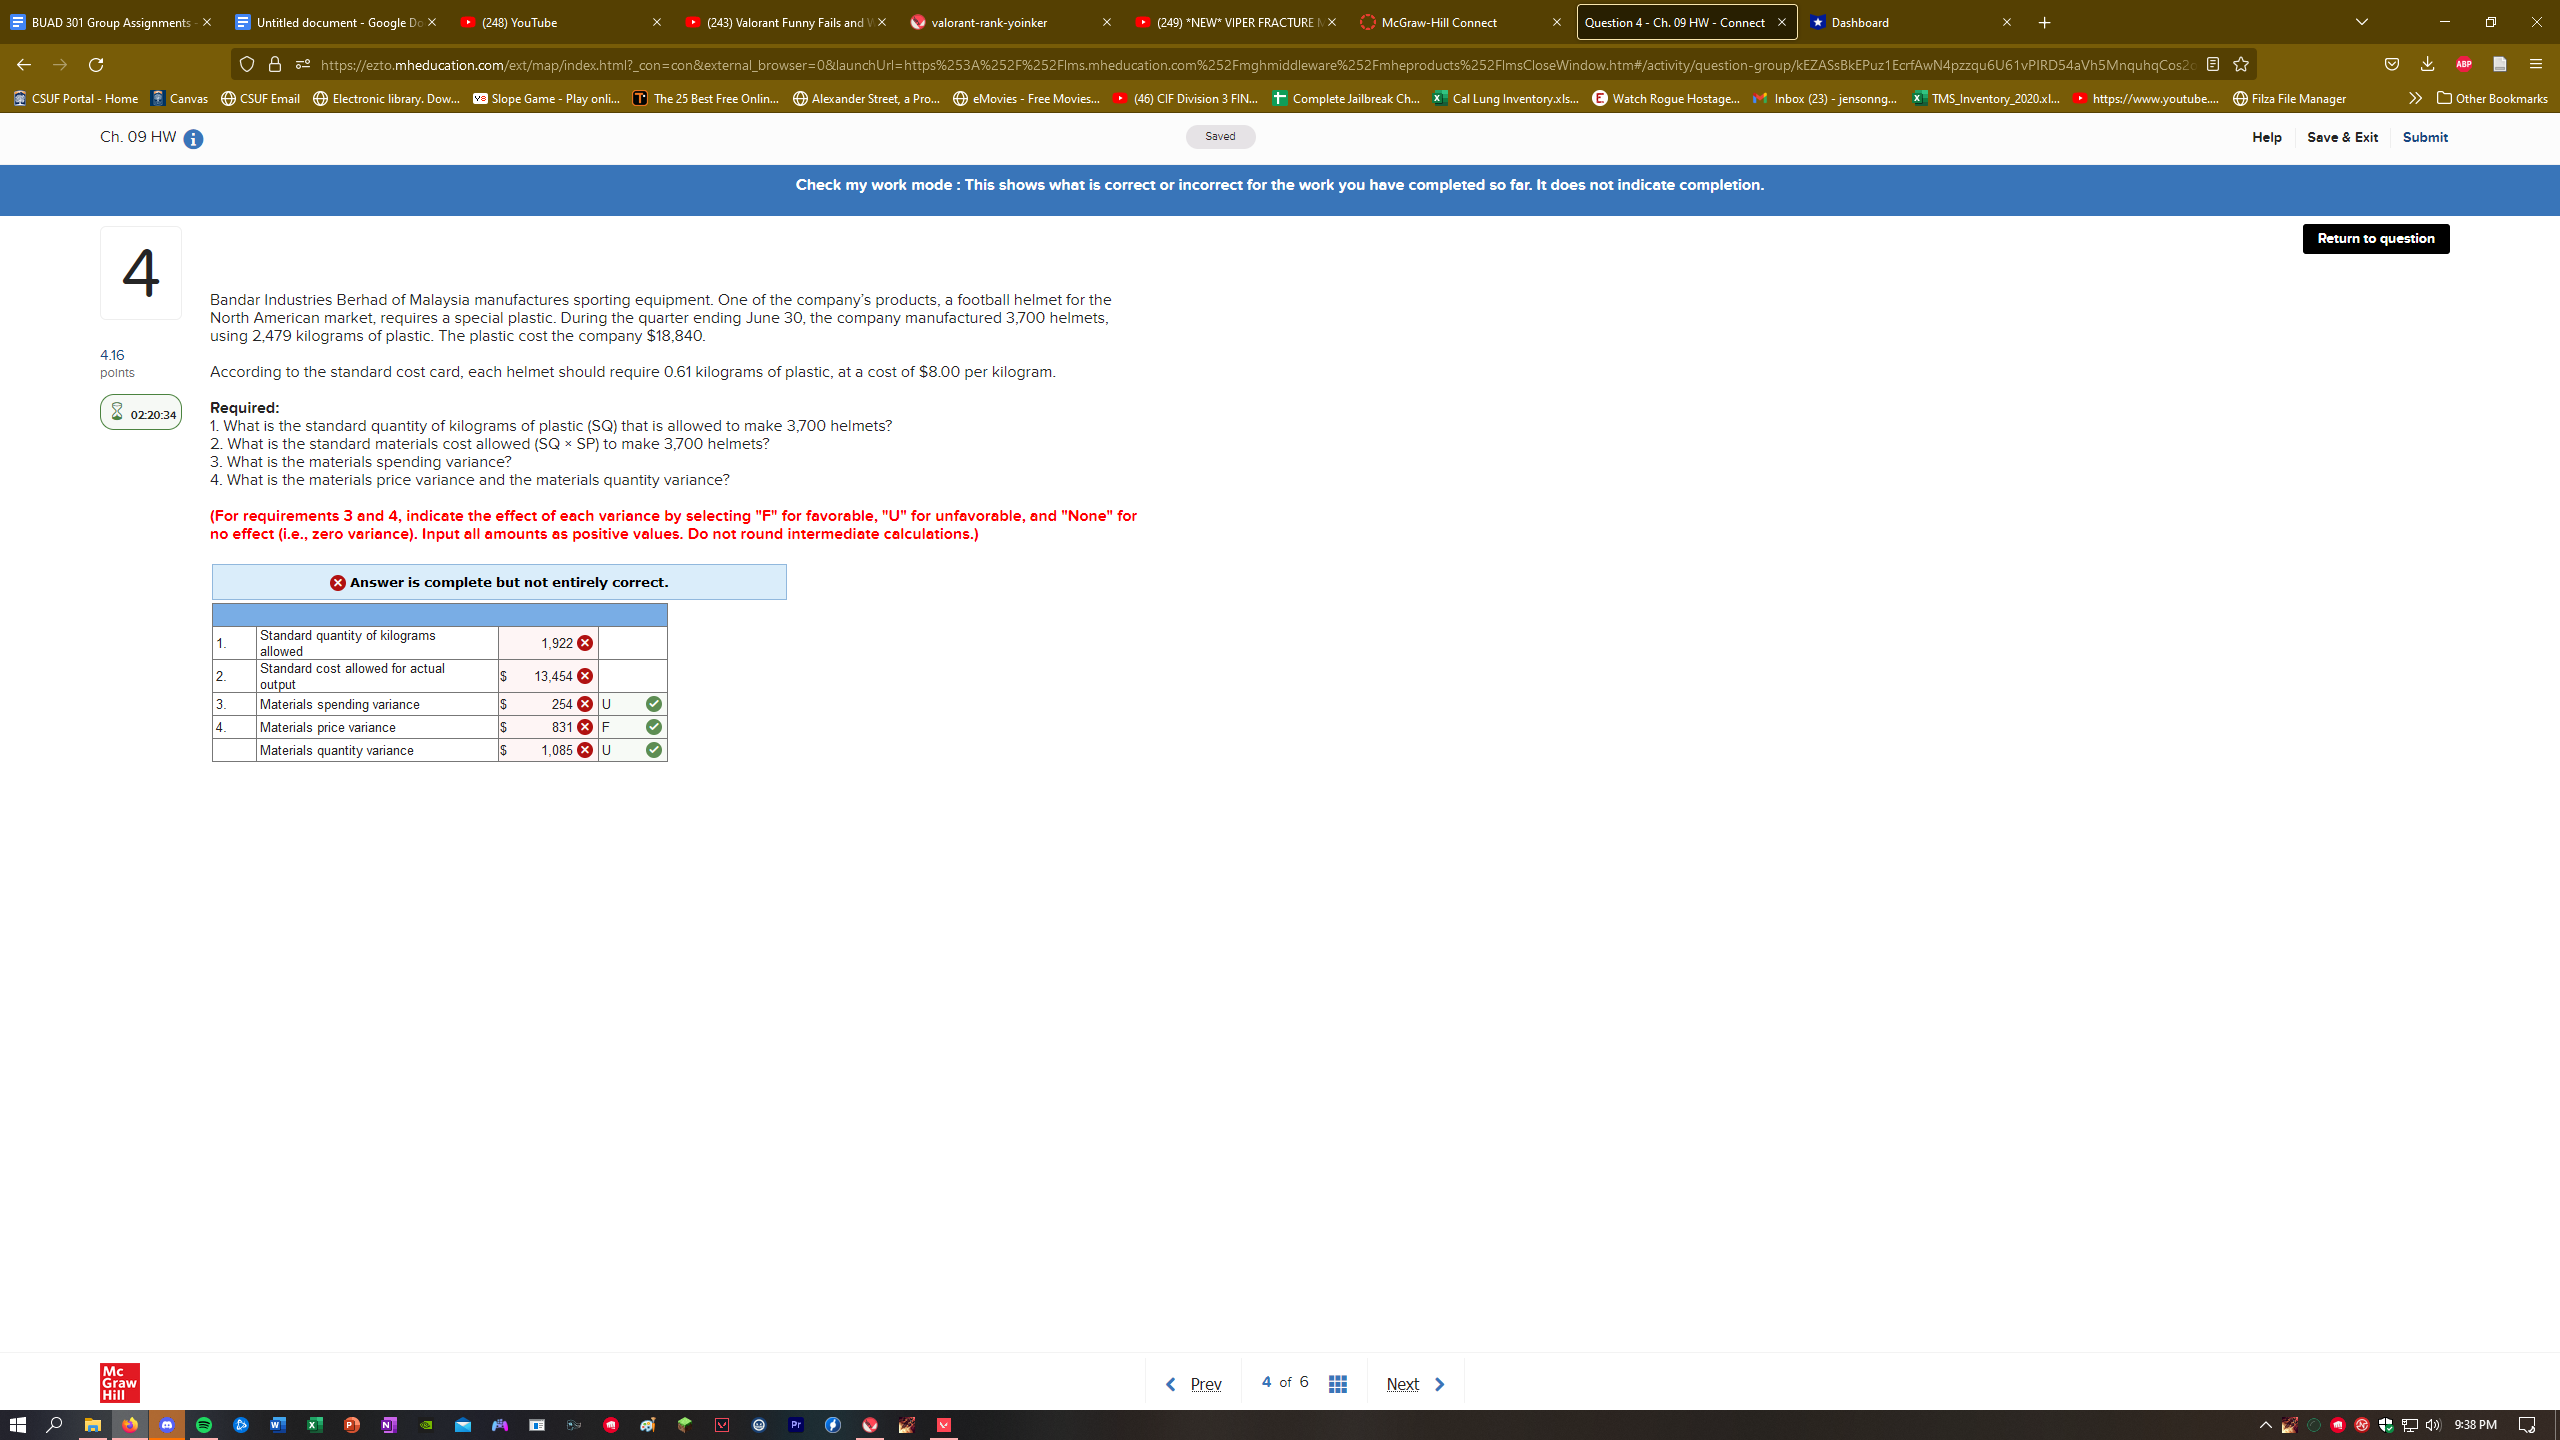Viewport: 2560px width, 1440px height.
Task: Open reader view icon in address bar
Action: (x=2213, y=65)
